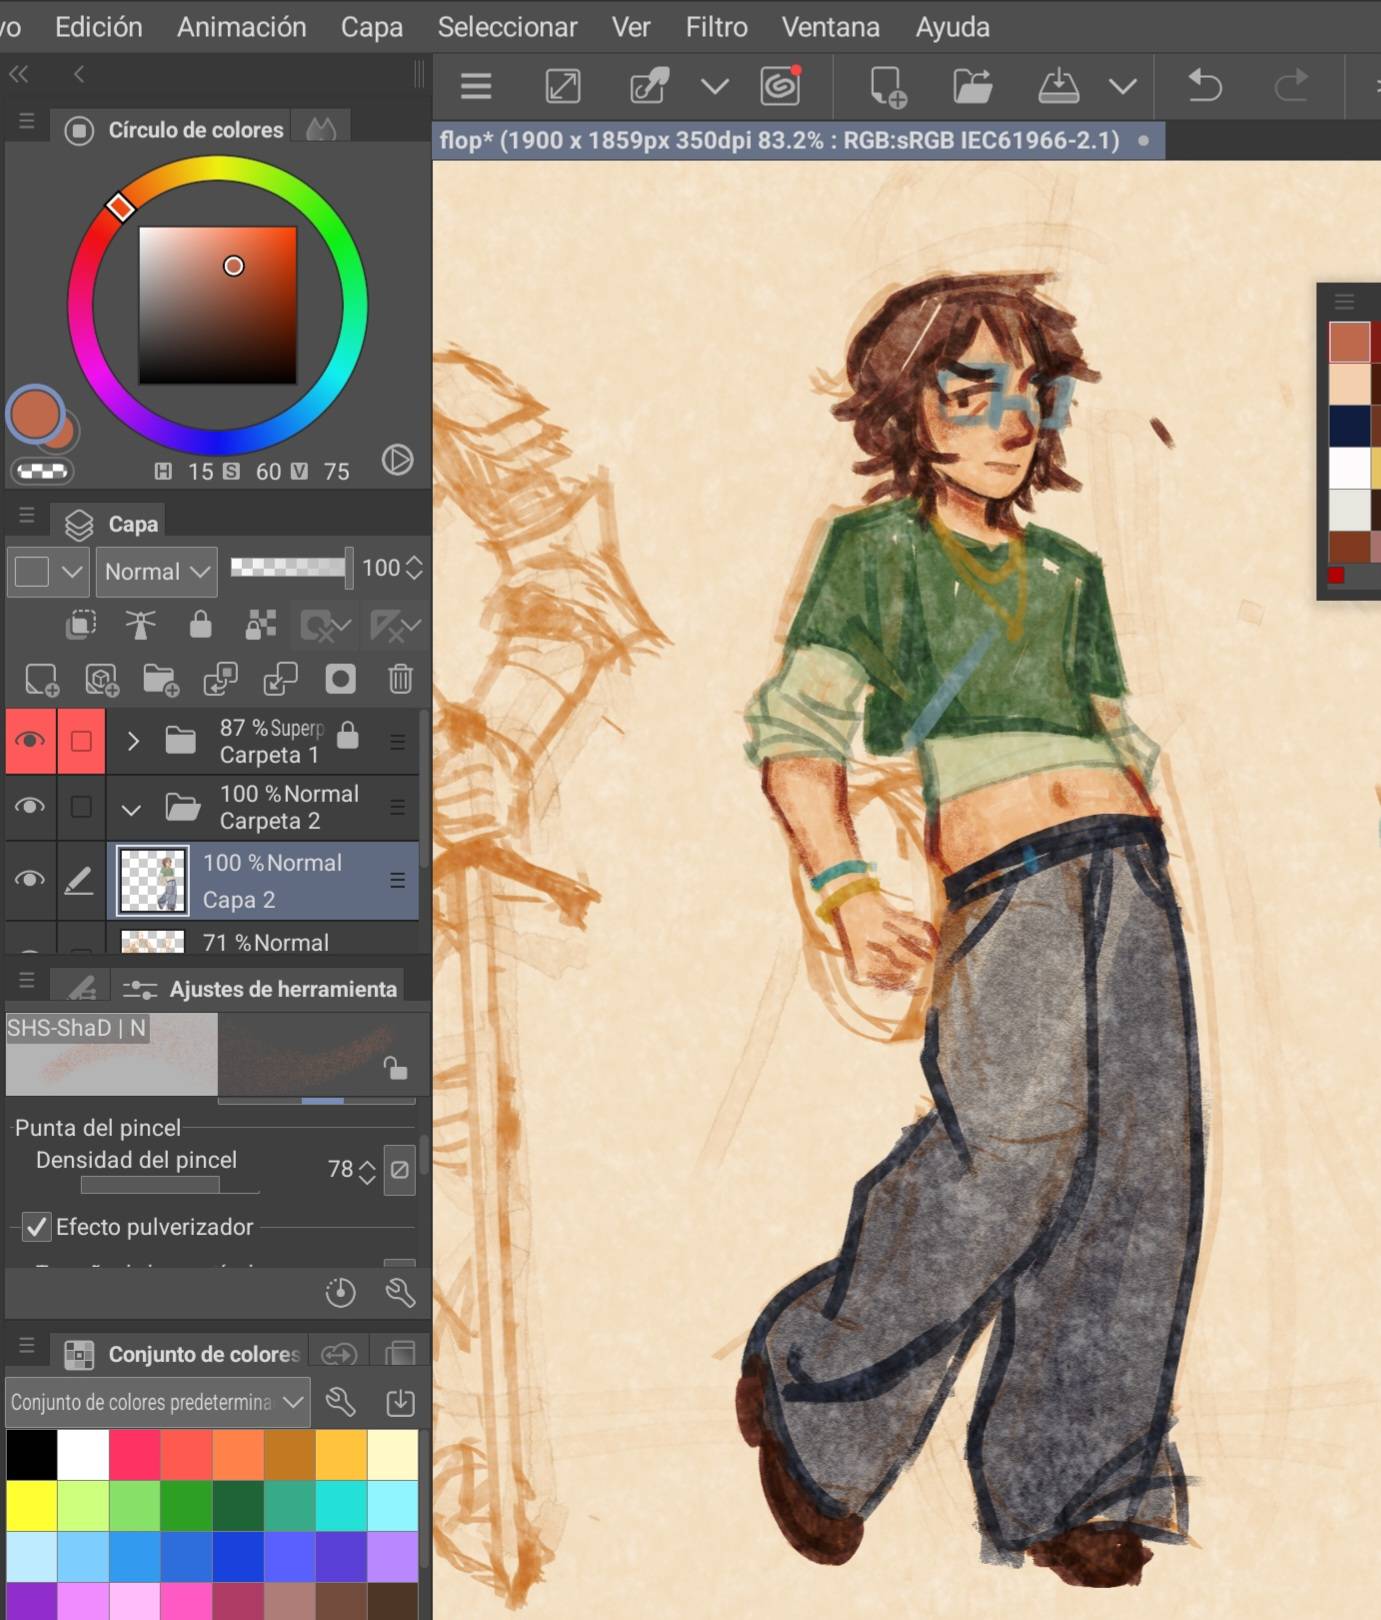Toggle set as reference layer icon

point(140,625)
